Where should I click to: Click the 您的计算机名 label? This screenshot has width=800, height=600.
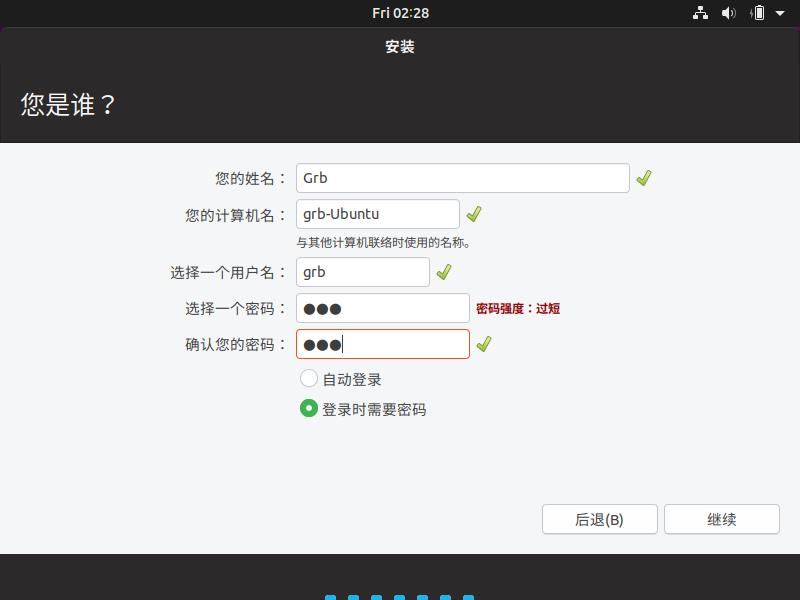pos(236,215)
